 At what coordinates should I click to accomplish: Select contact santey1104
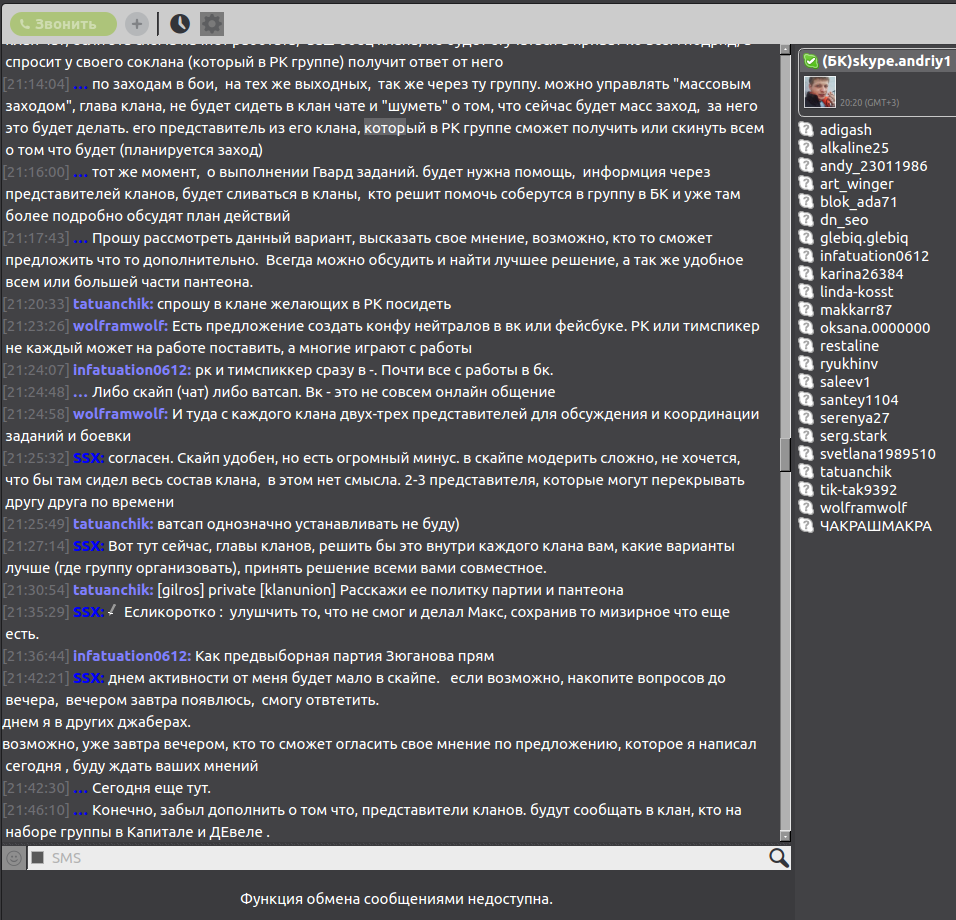click(858, 400)
